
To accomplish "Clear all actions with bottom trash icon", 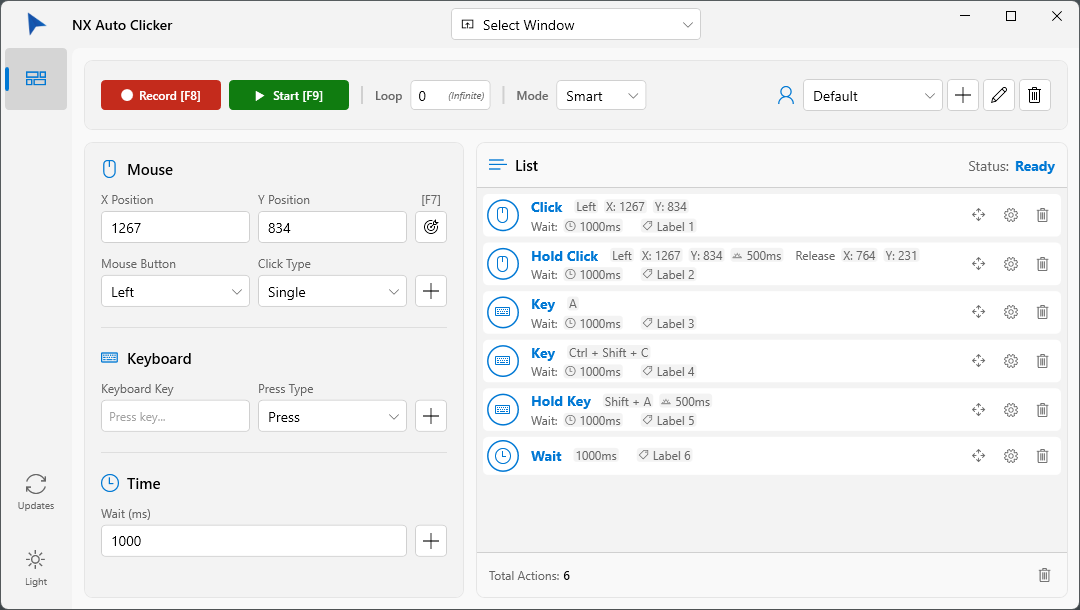I will [x=1044, y=575].
